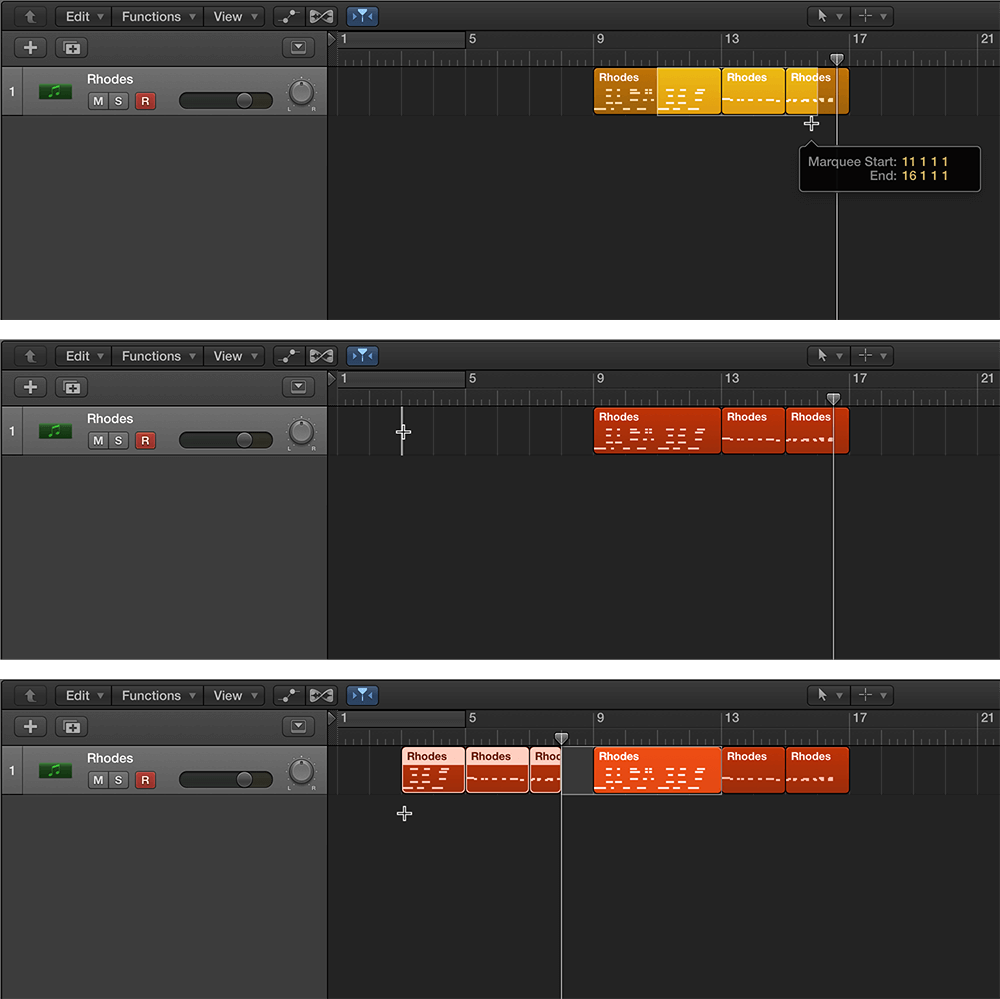Duplicate the track in six-region view
Viewport: 1000px width, 999px height.
tap(71, 727)
